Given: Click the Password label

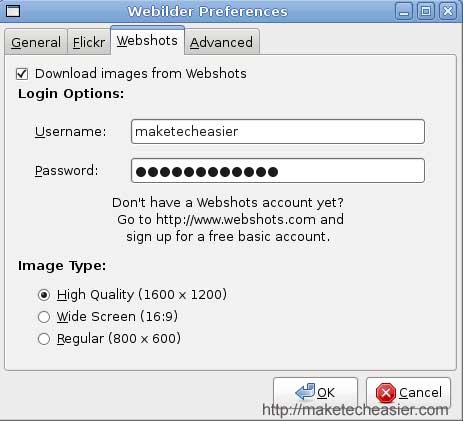Looking at the screenshot, I should point(67,171).
